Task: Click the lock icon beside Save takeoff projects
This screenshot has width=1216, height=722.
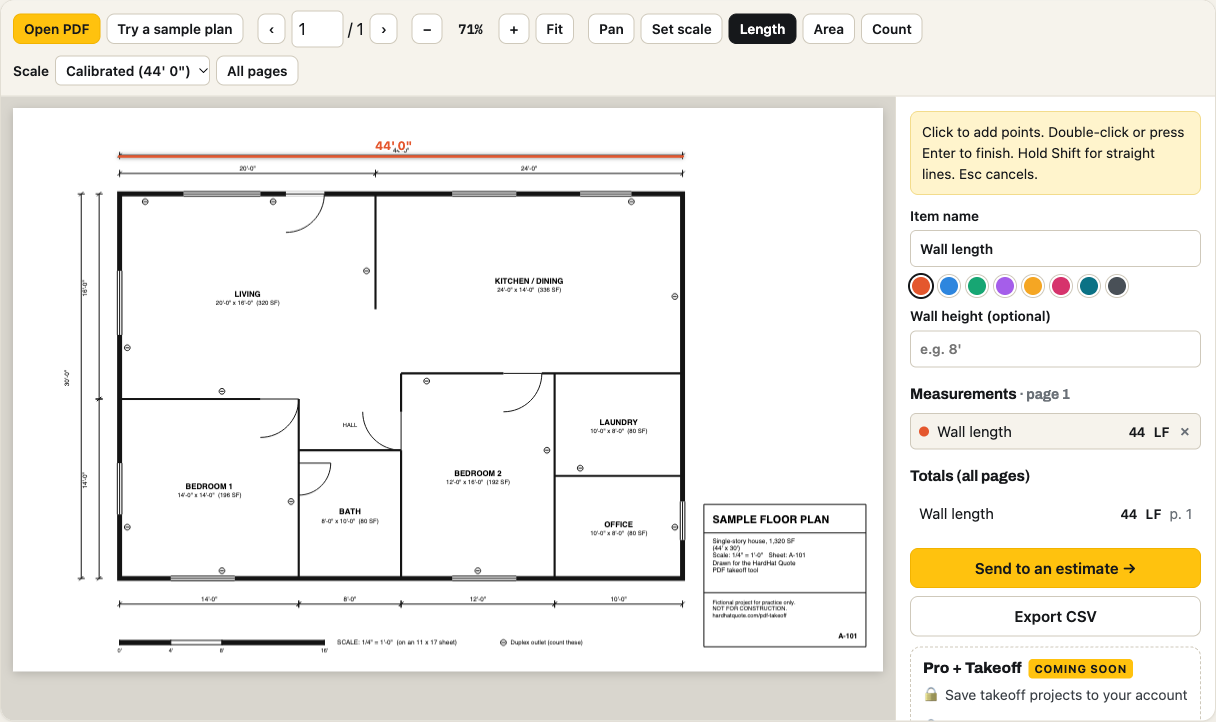Action: coord(931,694)
